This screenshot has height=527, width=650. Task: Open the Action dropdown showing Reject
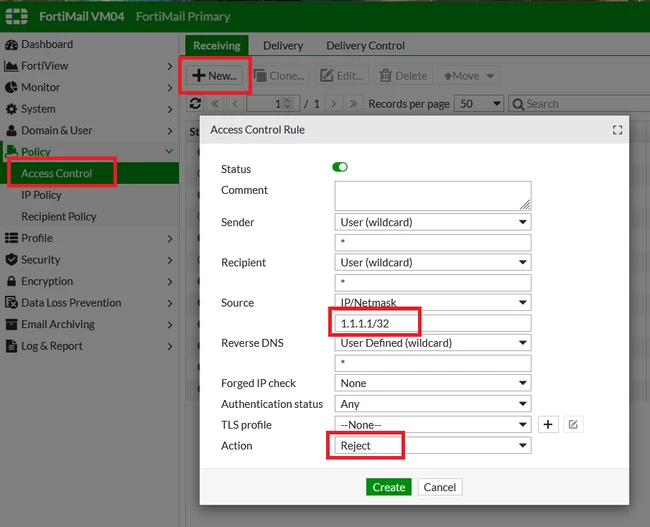point(433,445)
